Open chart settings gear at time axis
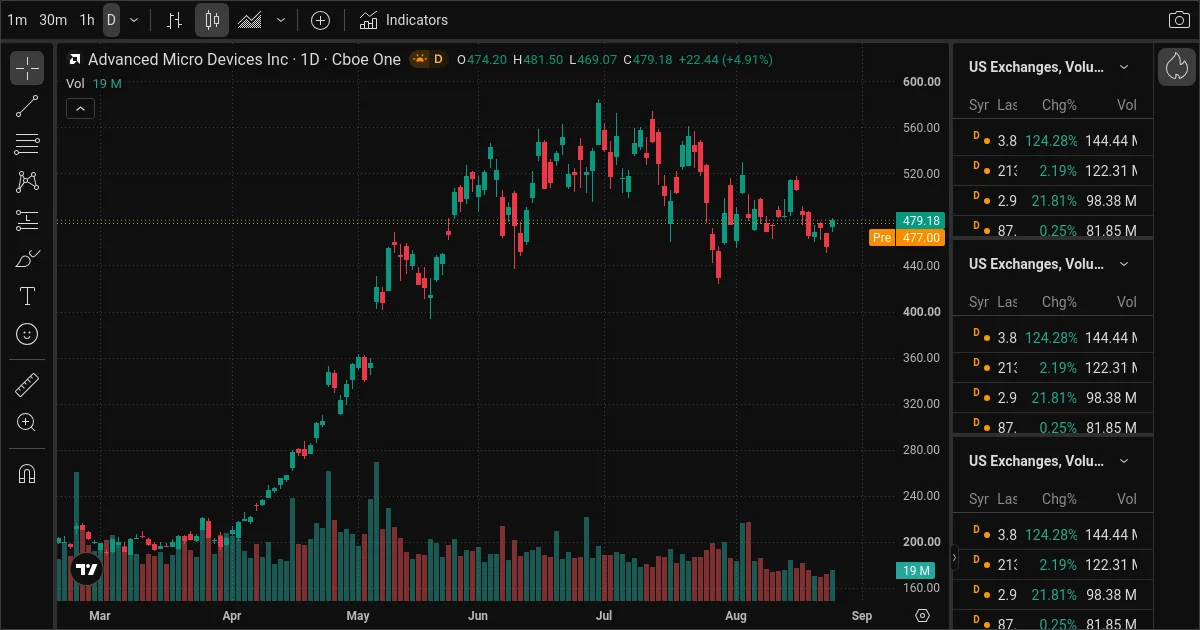The image size is (1200, 630). pos(923,615)
